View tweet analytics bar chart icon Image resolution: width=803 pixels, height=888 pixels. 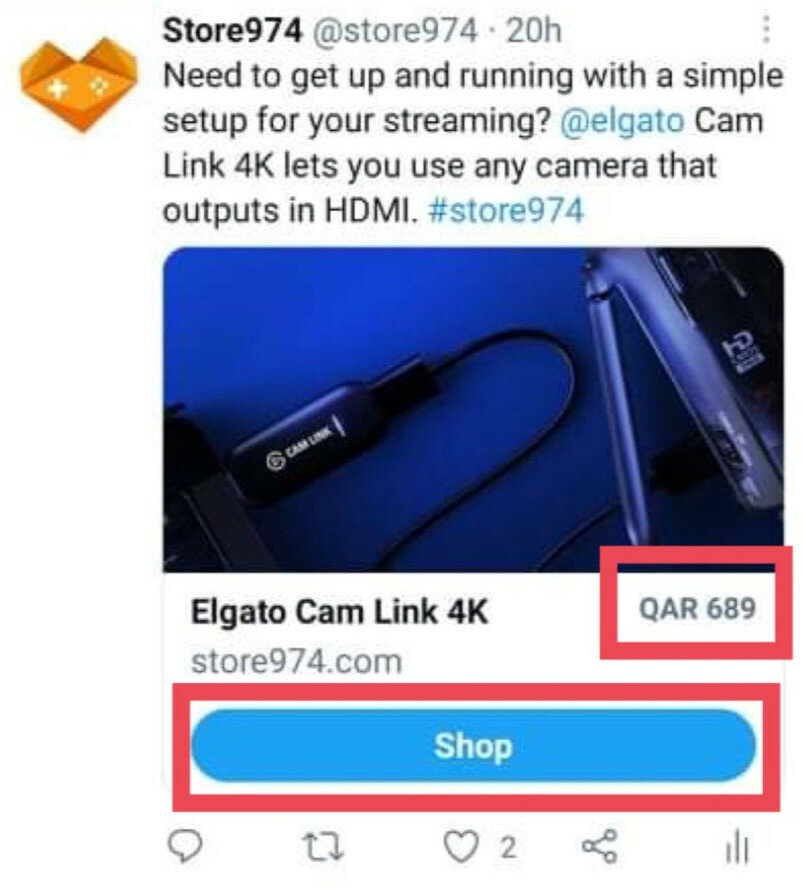(737, 847)
